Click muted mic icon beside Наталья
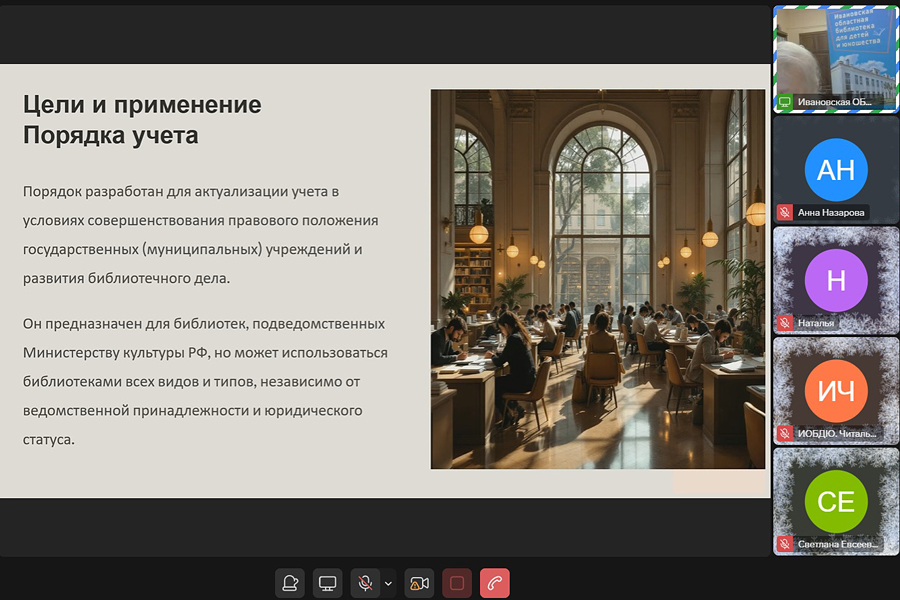Viewport: 900px width, 600px height. tap(785, 323)
